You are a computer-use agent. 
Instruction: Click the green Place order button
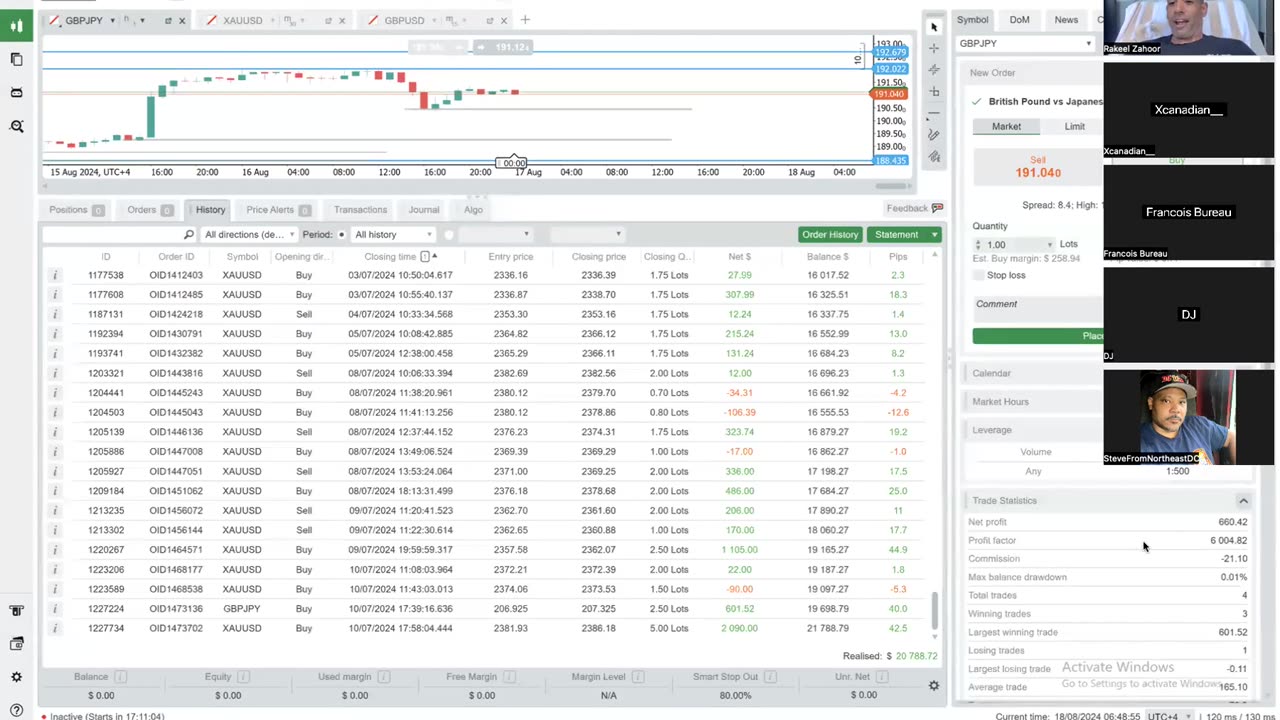(x=1038, y=335)
